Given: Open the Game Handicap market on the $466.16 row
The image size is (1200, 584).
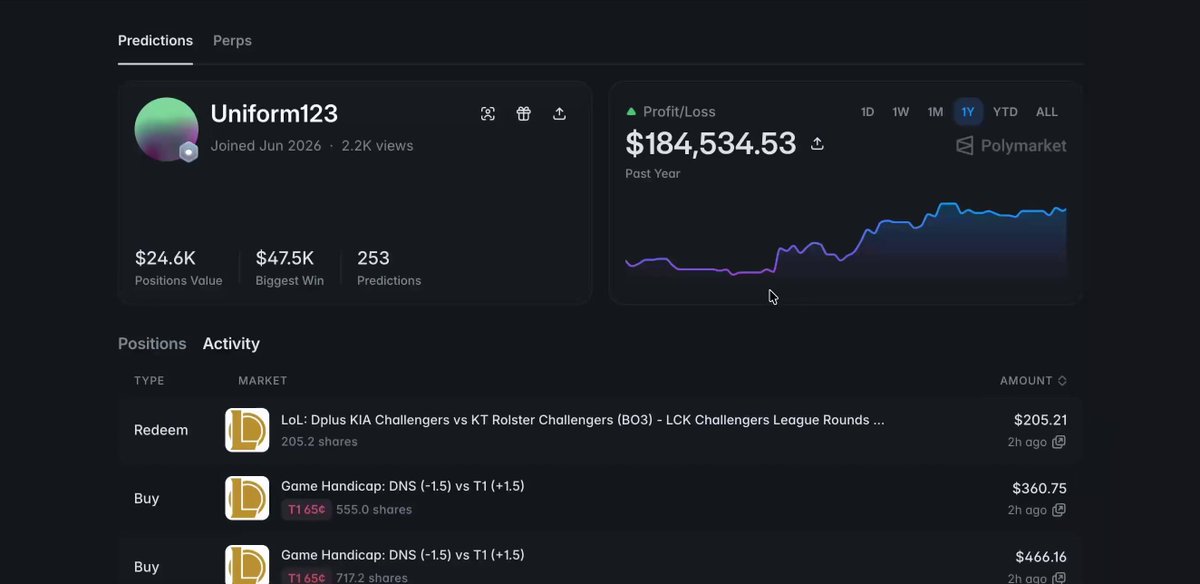Looking at the screenshot, I should point(403,555).
